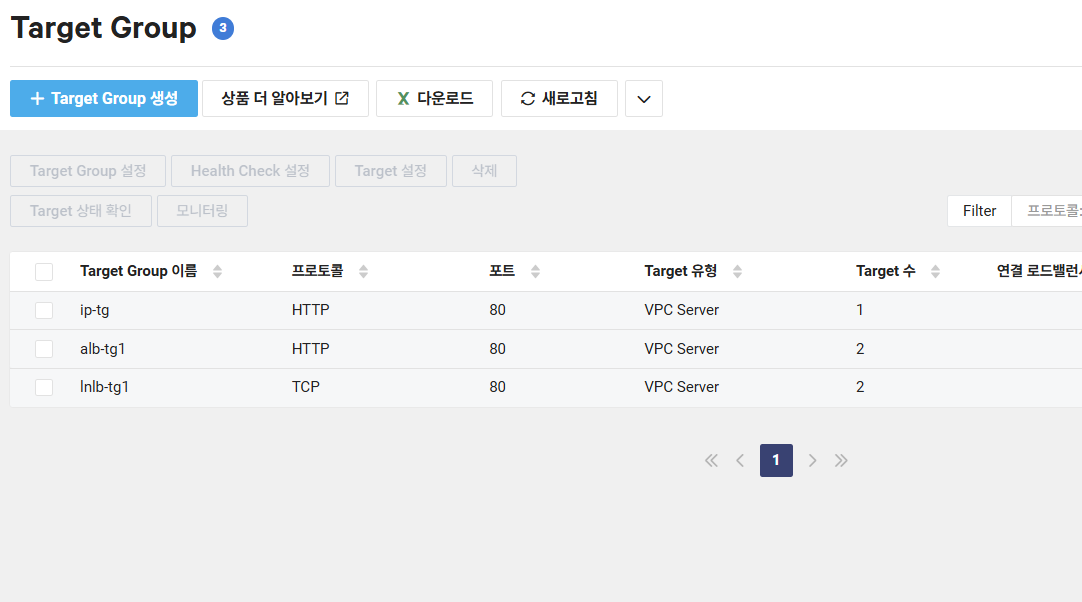1082x602 pixels.
Task: Check the select-all checkbox in table header
Action: 44,270
